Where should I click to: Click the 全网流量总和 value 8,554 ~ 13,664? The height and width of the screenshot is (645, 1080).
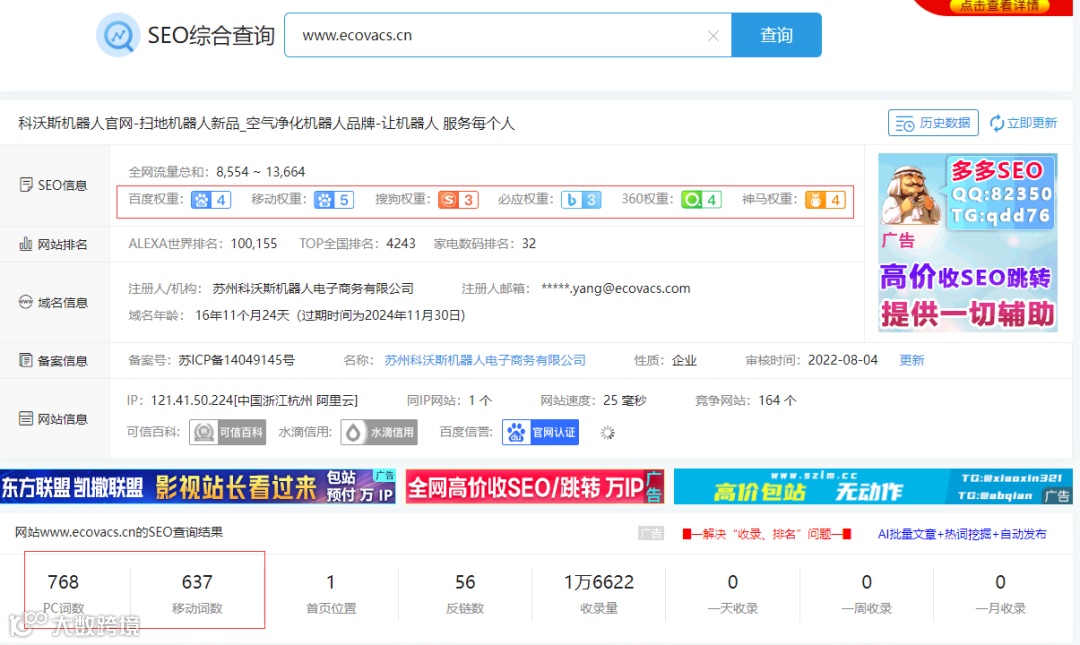coord(260,172)
